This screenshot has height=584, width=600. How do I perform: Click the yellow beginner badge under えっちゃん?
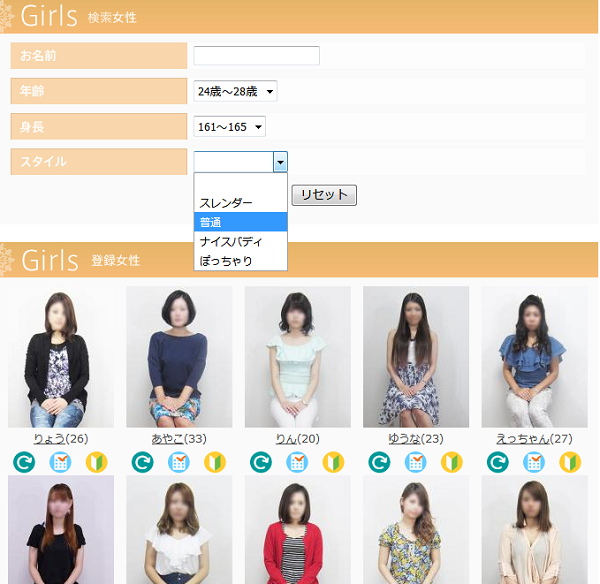click(x=570, y=462)
